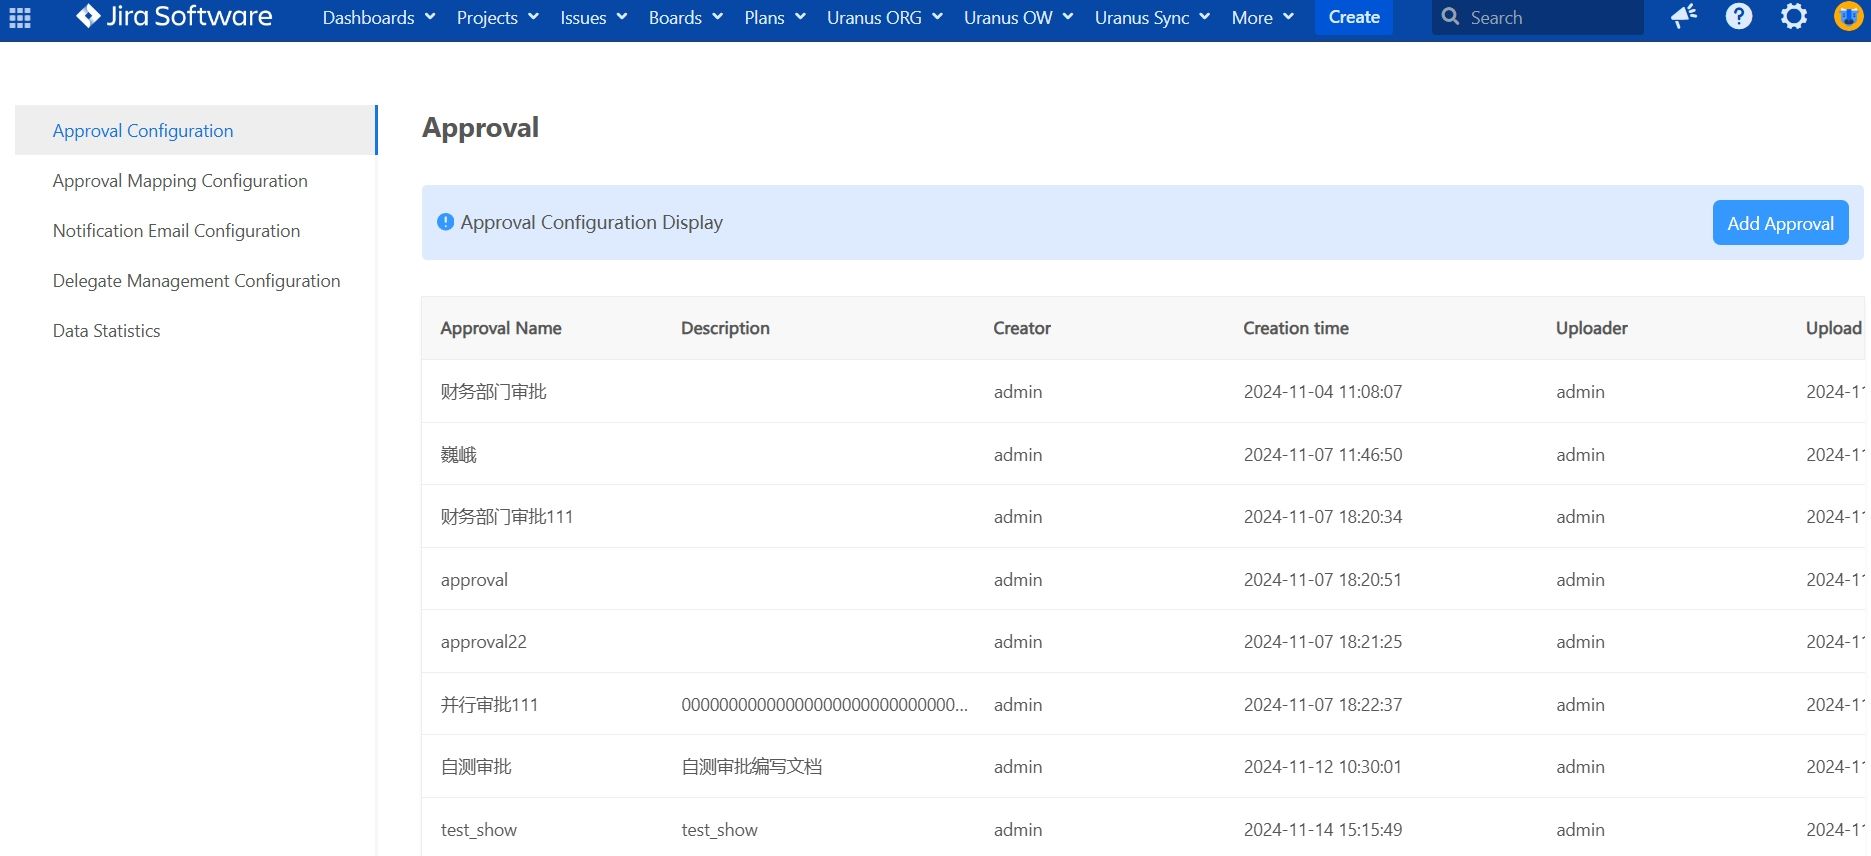Select the 巍峨 approval name
Viewport: 1871px width, 856px height.
[458, 455]
